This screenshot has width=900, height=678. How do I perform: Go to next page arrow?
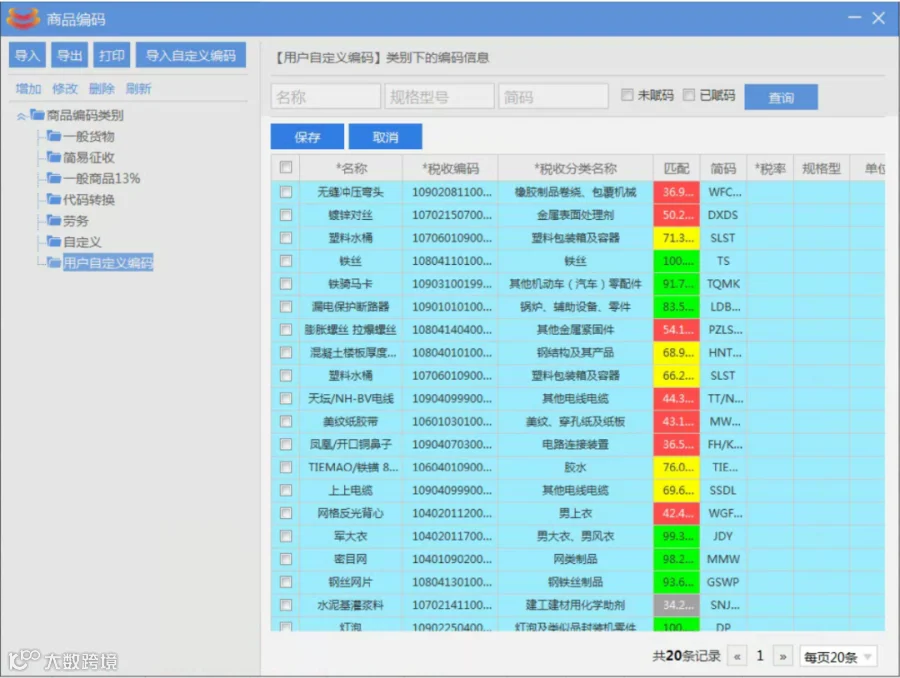coord(783,656)
